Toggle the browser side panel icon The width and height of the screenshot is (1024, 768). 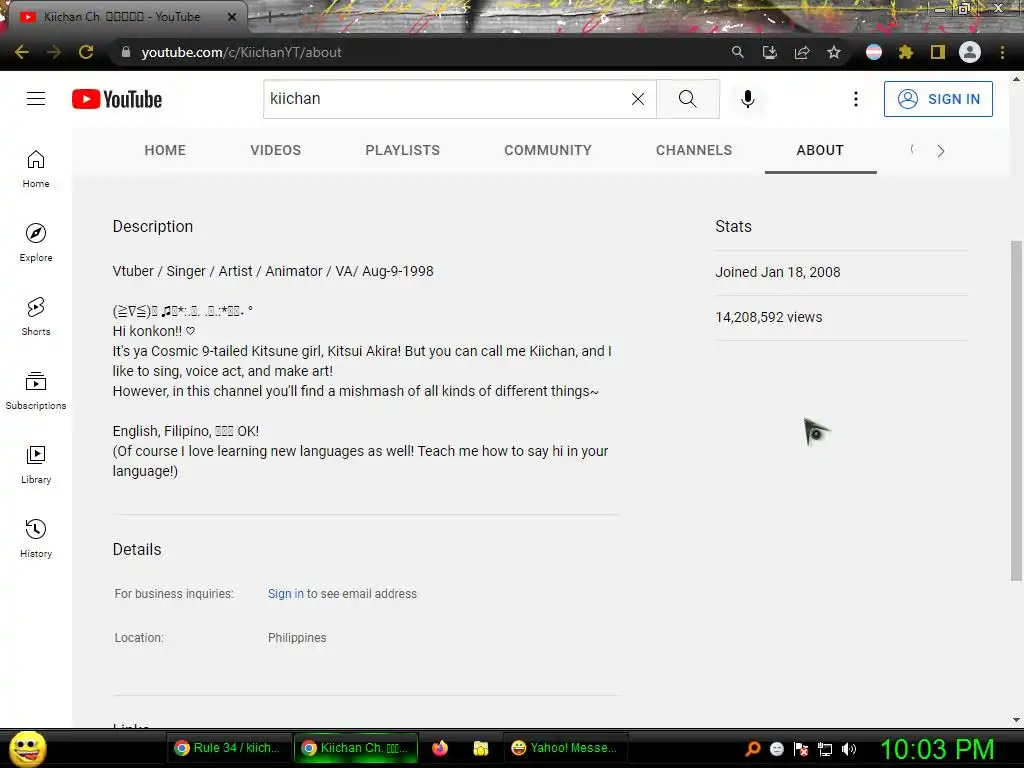pos(938,52)
